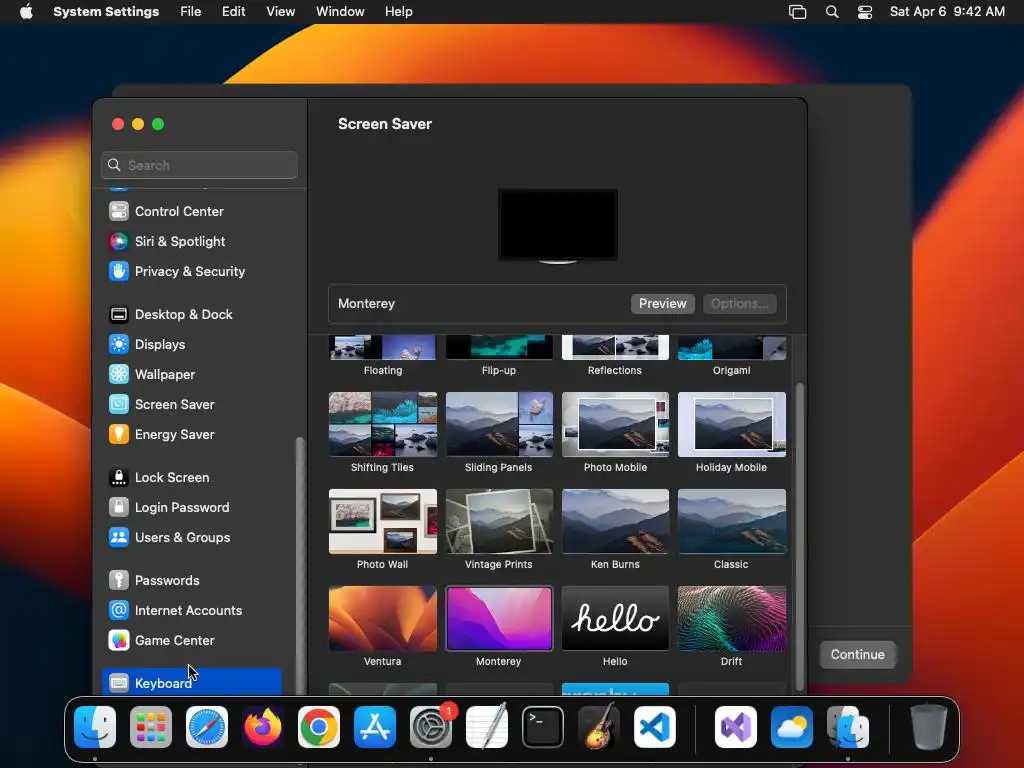Image resolution: width=1024 pixels, height=768 pixels.
Task: Open App Store from the Dock
Action: click(375, 727)
